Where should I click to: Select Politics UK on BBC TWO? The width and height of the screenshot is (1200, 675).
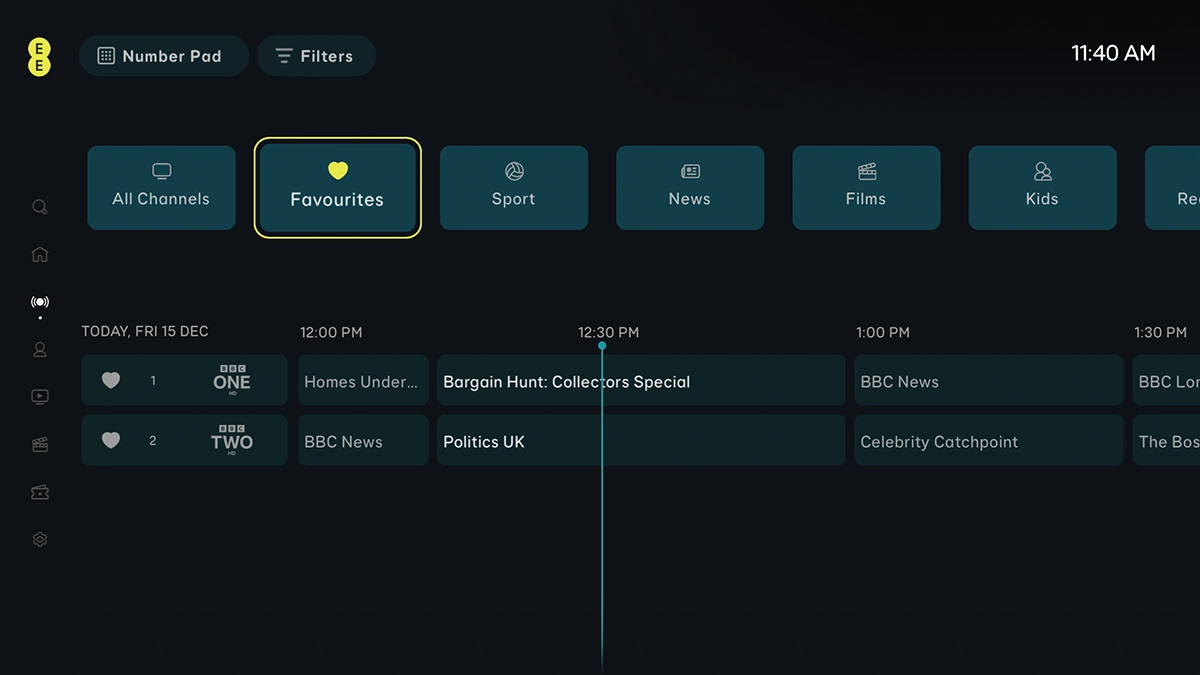coord(640,441)
